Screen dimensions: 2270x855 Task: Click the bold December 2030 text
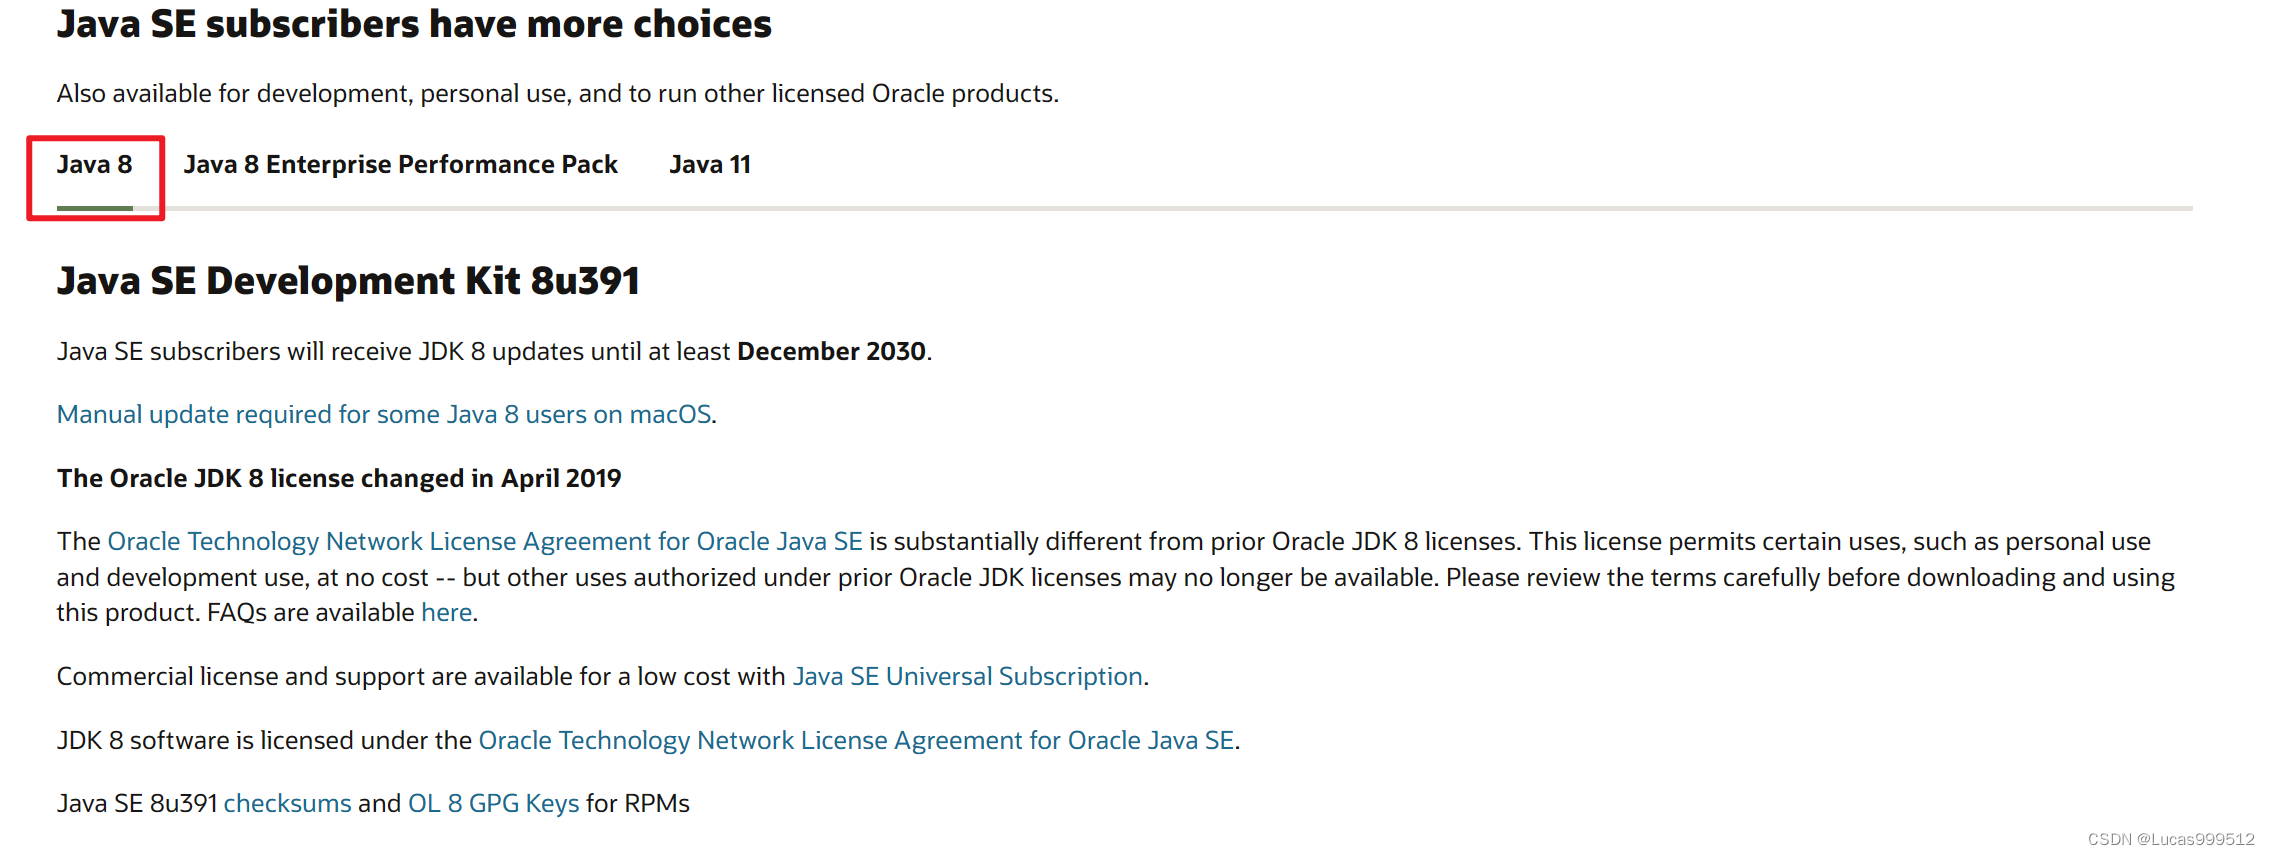click(x=831, y=351)
